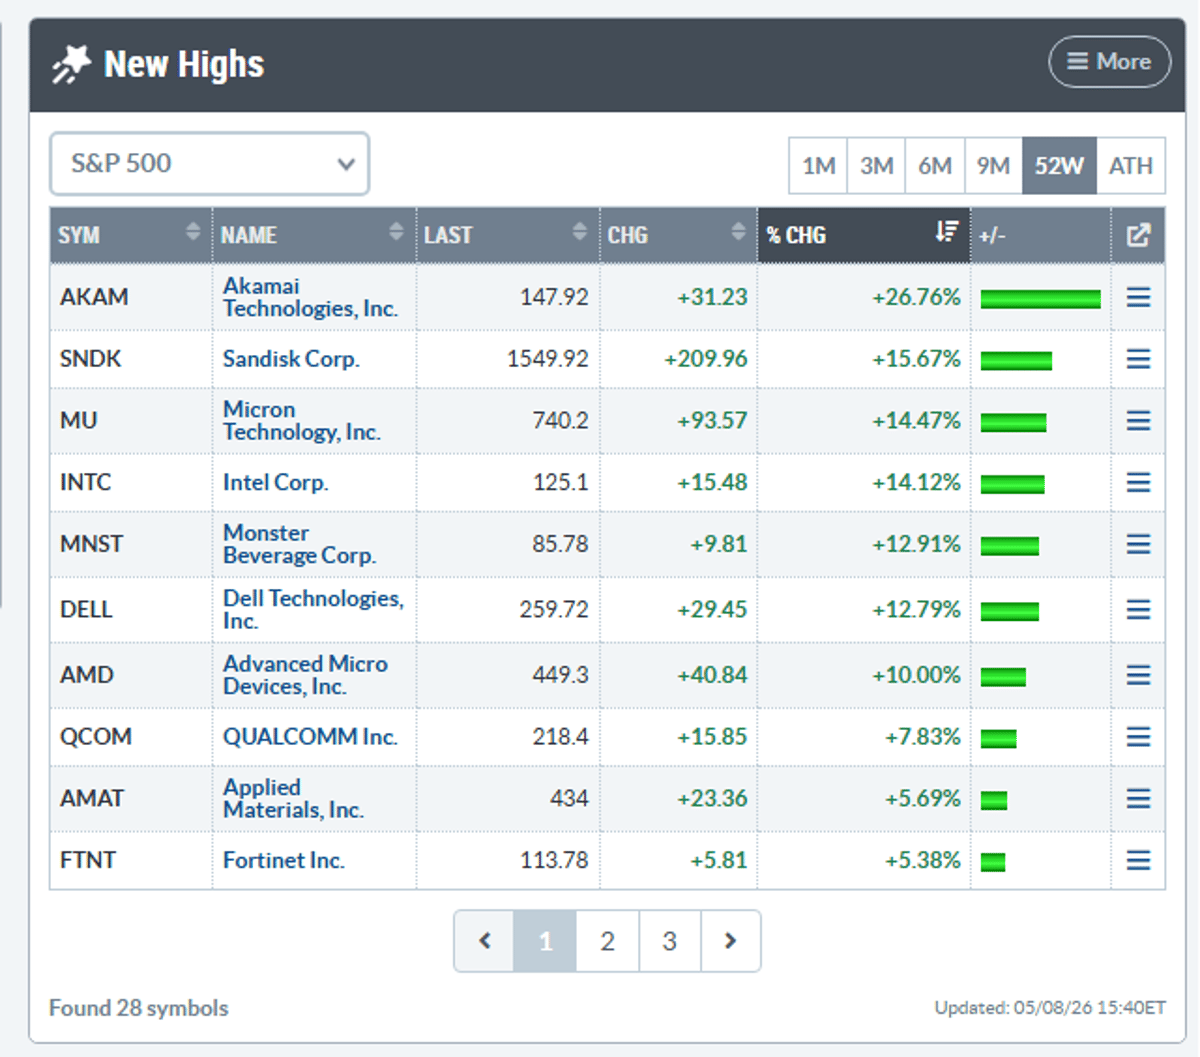The image size is (1200, 1057).
Task: Open the hamburger menu for MNST row
Action: [x=1138, y=544]
